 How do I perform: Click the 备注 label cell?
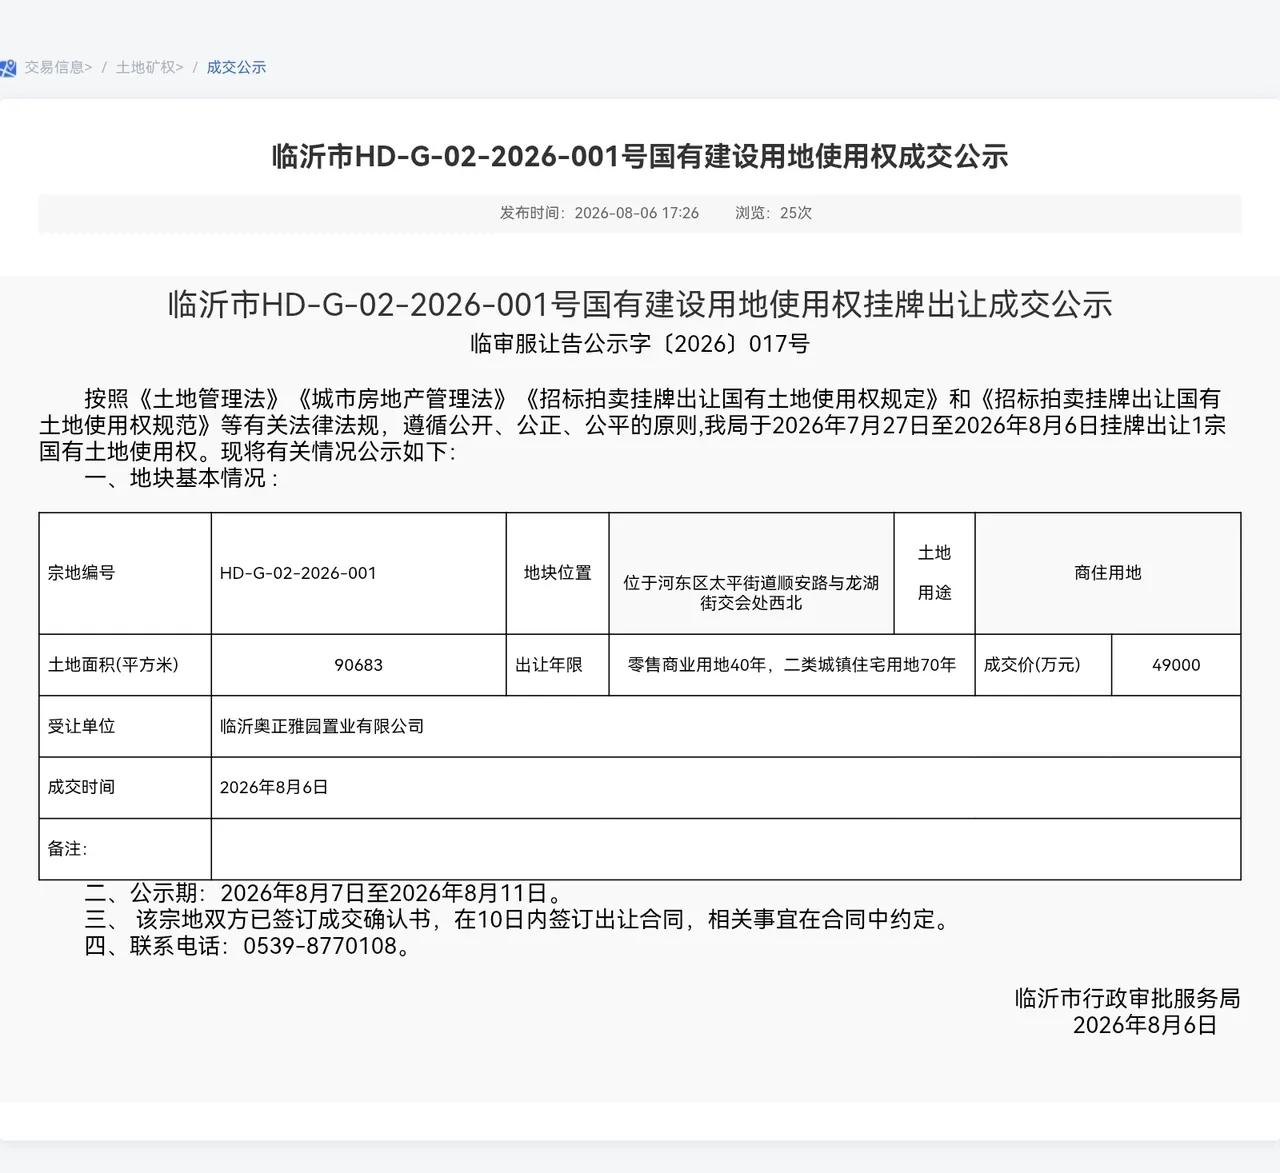(125, 849)
